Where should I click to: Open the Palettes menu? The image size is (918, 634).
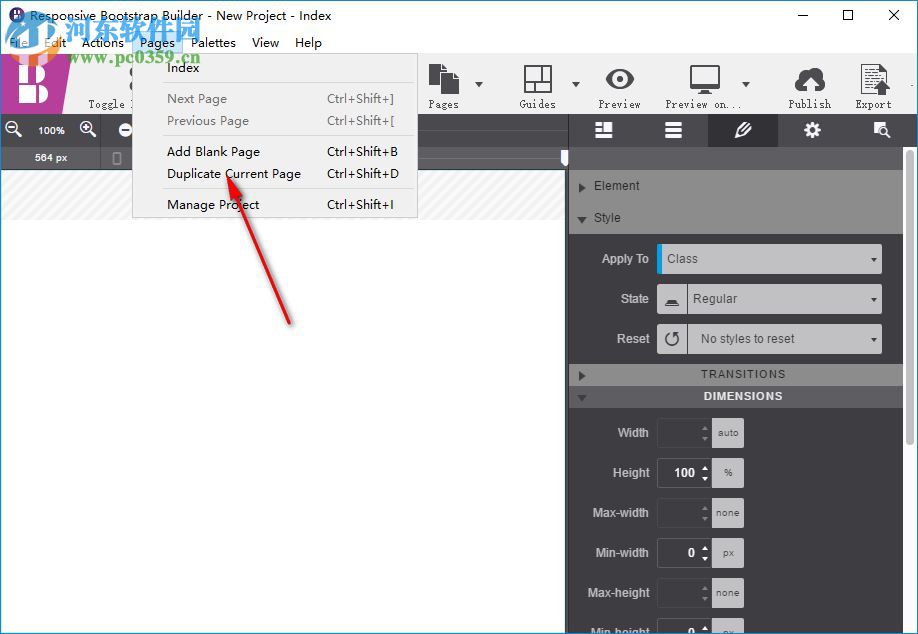point(213,42)
